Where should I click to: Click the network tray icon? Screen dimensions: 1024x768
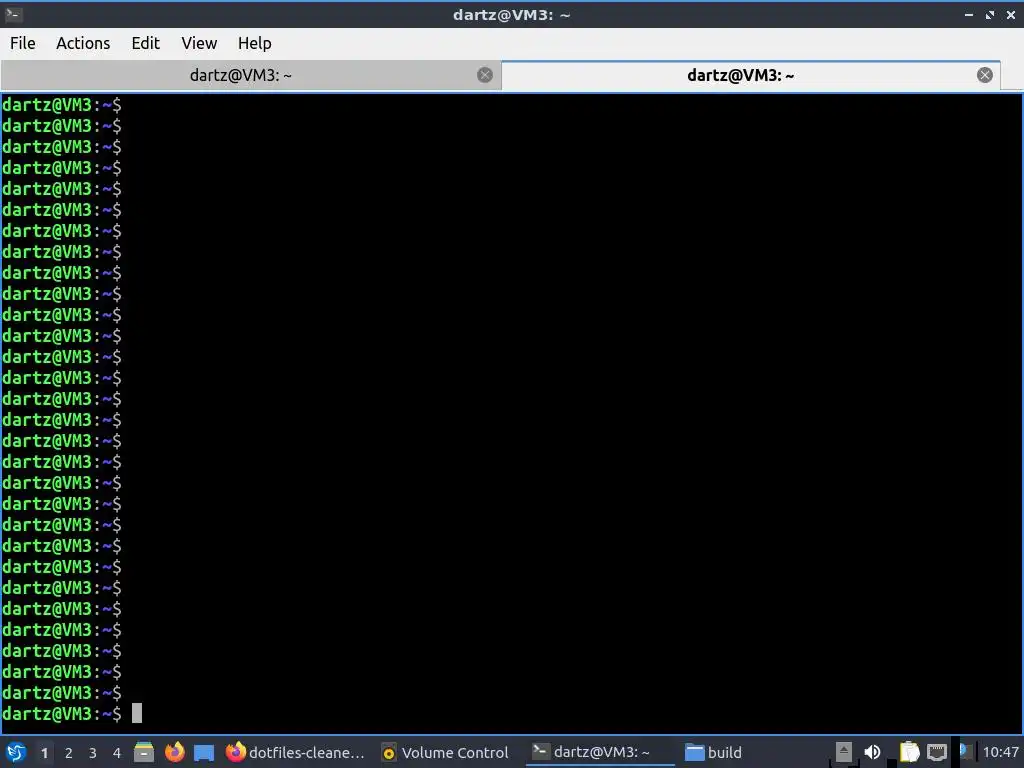(x=937, y=752)
